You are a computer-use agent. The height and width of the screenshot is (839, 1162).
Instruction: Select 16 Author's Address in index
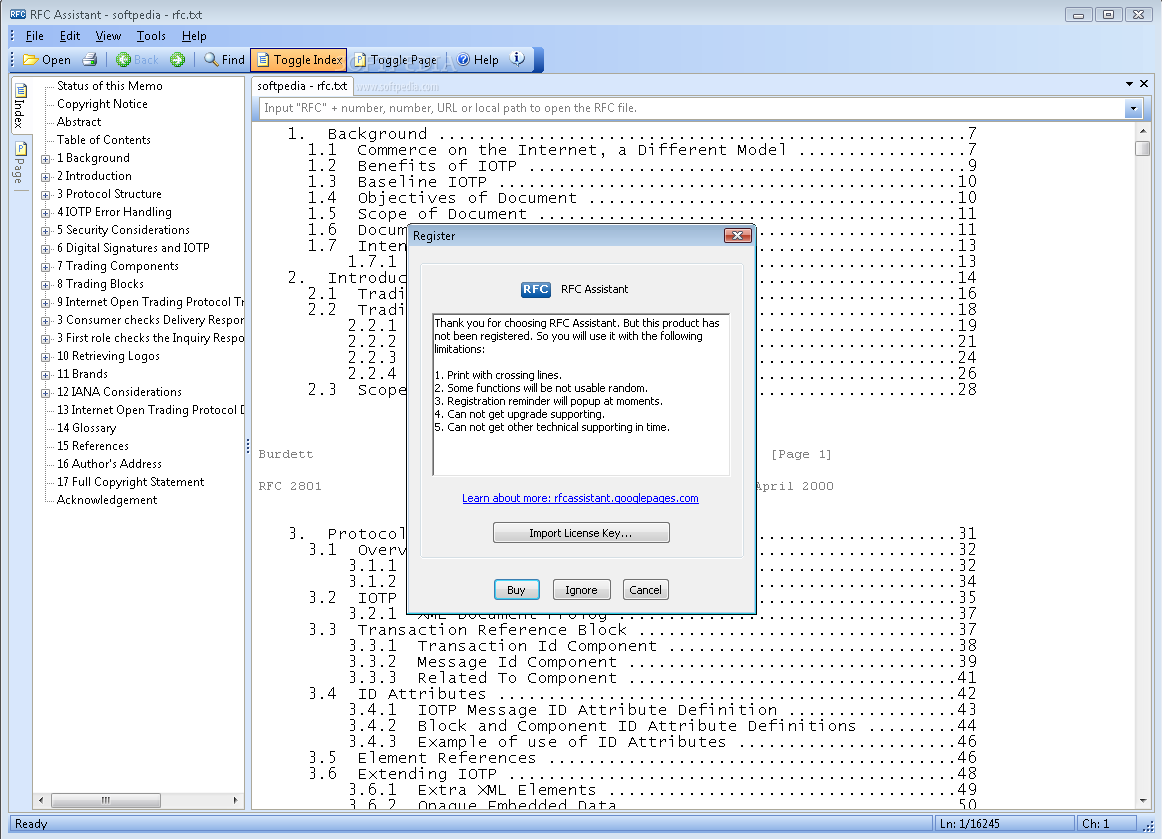tap(110, 464)
